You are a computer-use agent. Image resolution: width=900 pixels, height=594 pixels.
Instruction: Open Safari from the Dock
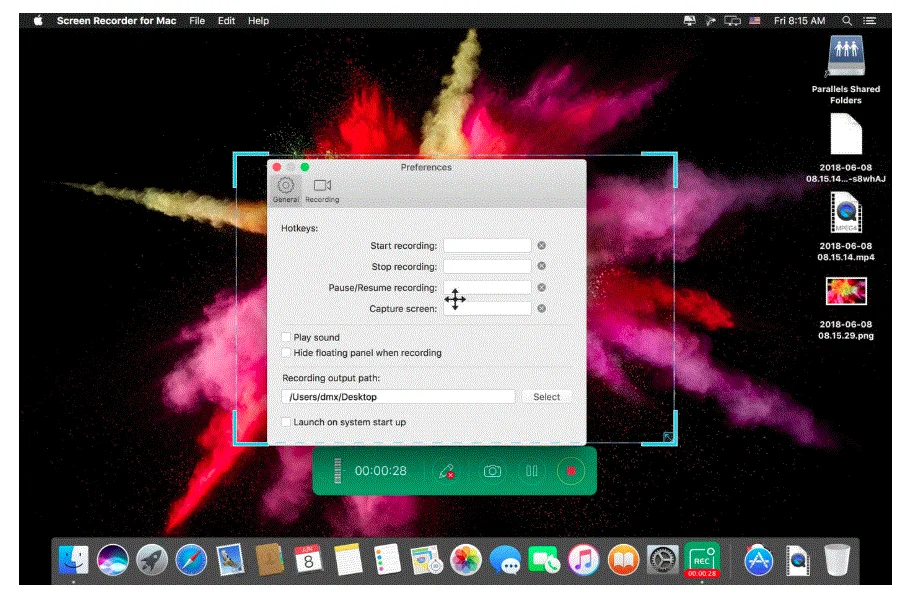point(191,560)
